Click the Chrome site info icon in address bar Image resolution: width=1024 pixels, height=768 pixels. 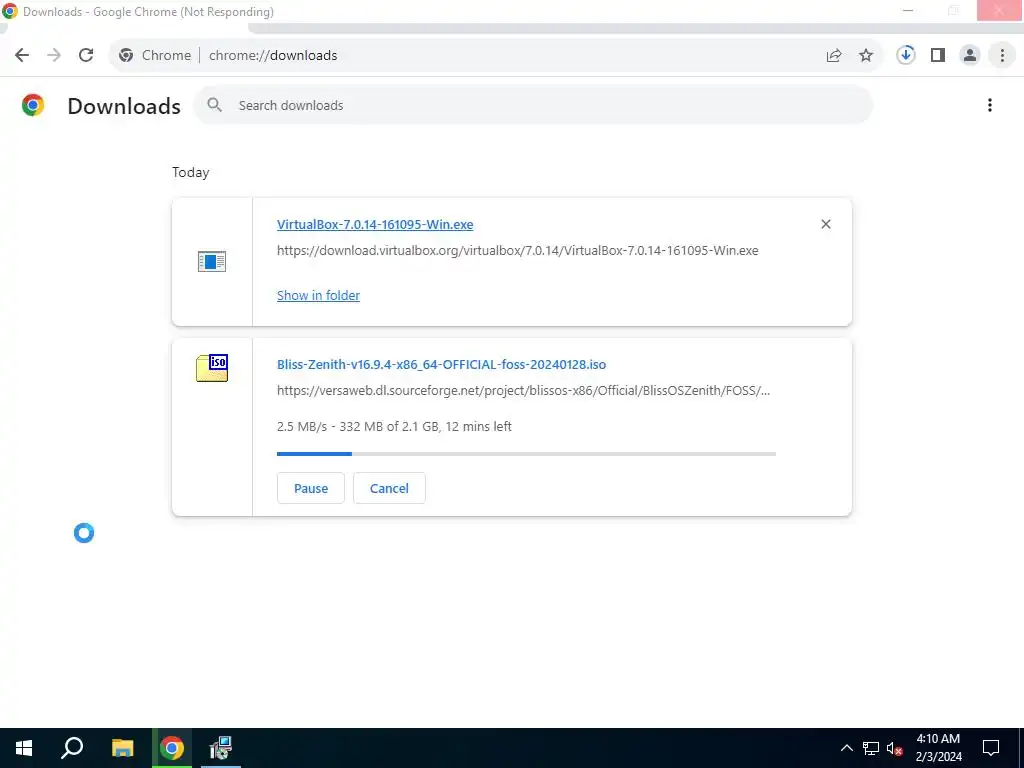click(x=126, y=56)
